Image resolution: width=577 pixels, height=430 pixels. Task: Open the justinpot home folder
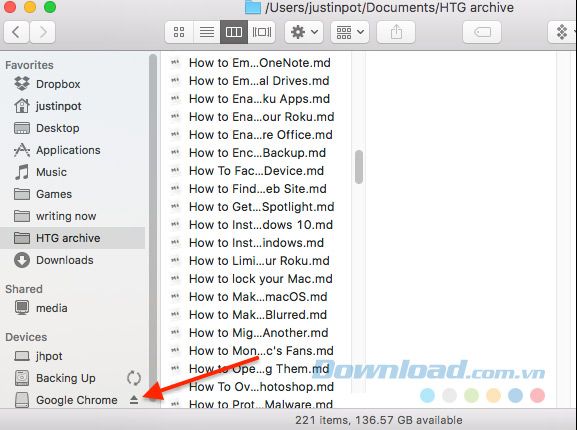click(72, 106)
